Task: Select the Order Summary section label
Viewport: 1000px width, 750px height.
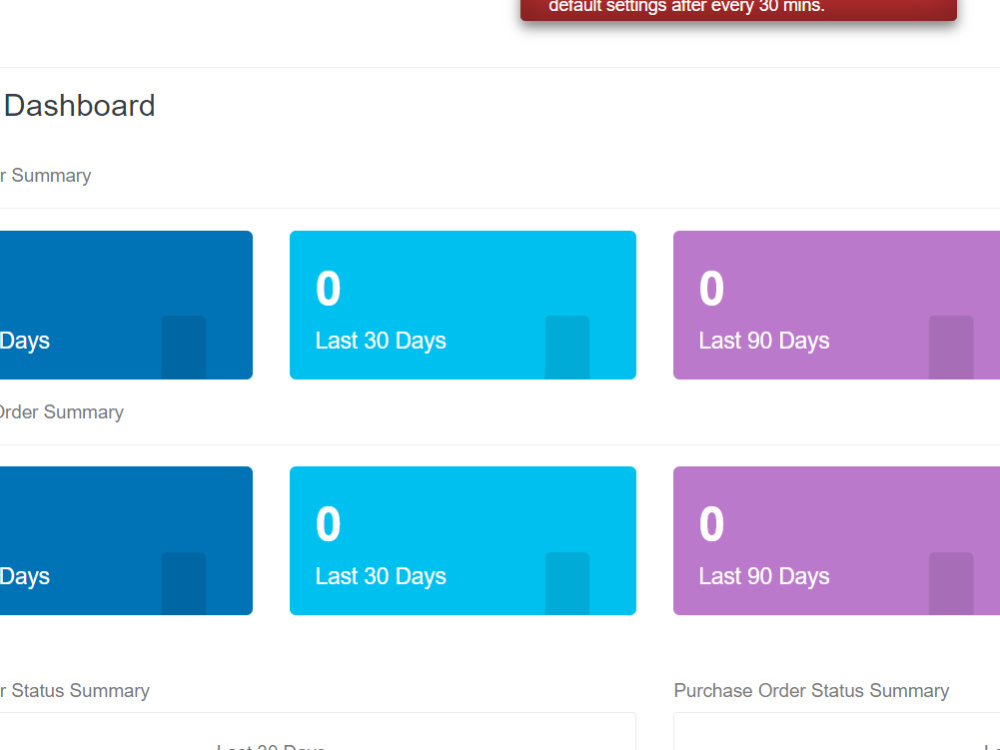Action: coord(62,411)
